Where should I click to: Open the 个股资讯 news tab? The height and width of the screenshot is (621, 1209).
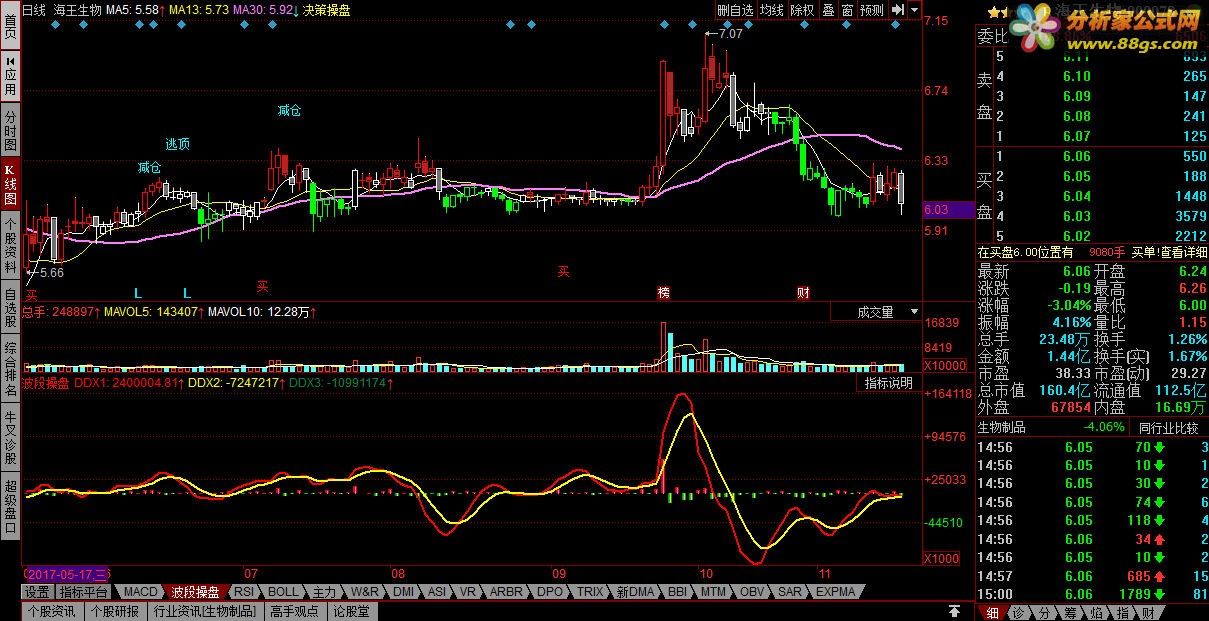pos(51,610)
